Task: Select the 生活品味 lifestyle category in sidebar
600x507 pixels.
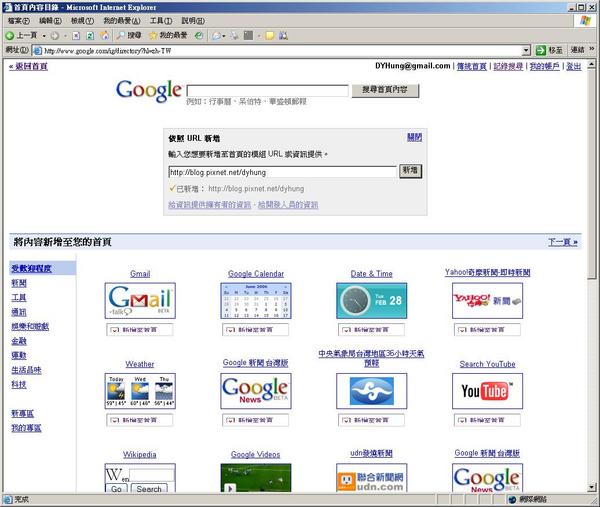Action: point(26,370)
